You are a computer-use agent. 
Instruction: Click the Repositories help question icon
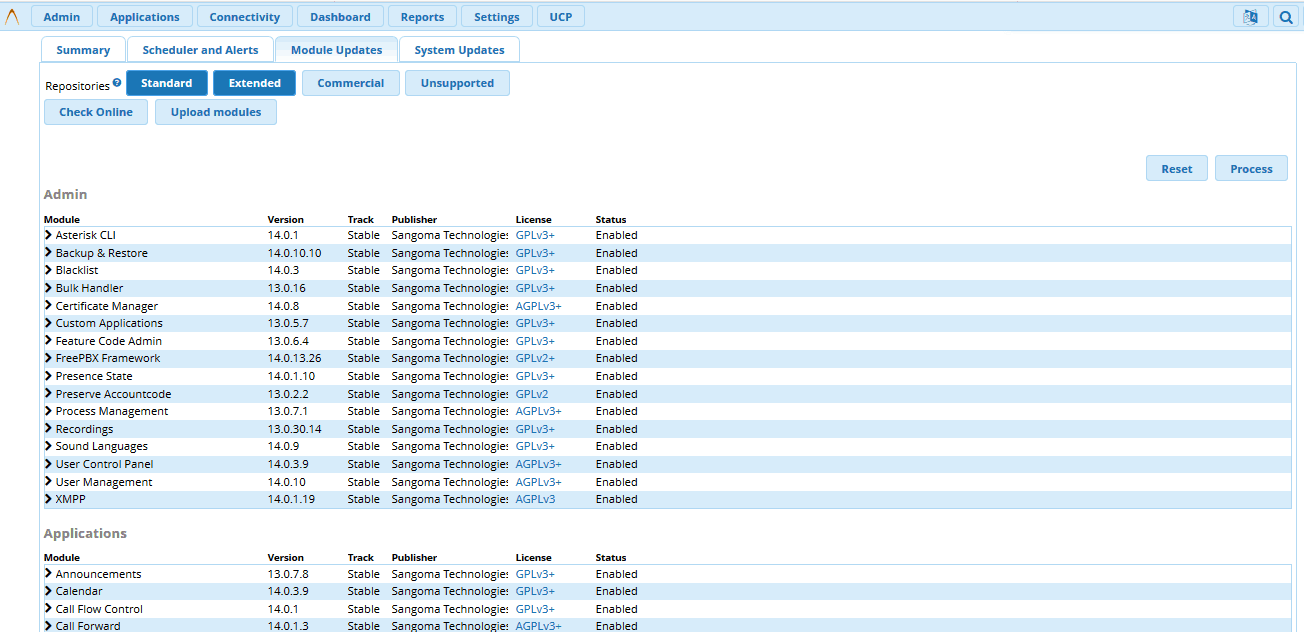[117, 82]
